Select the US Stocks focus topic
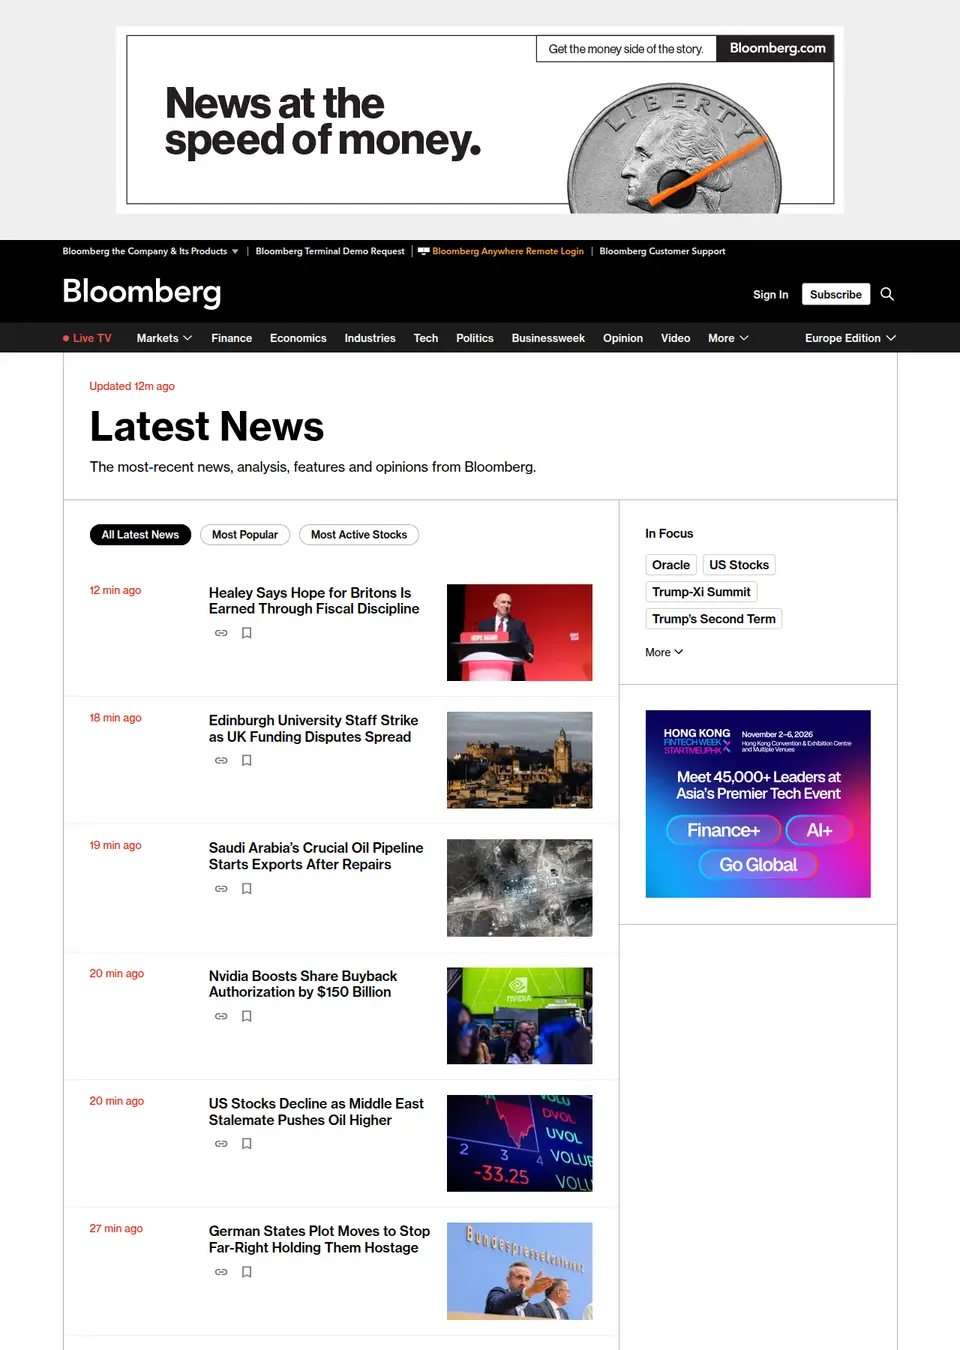960x1350 pixels. point(739,565)
